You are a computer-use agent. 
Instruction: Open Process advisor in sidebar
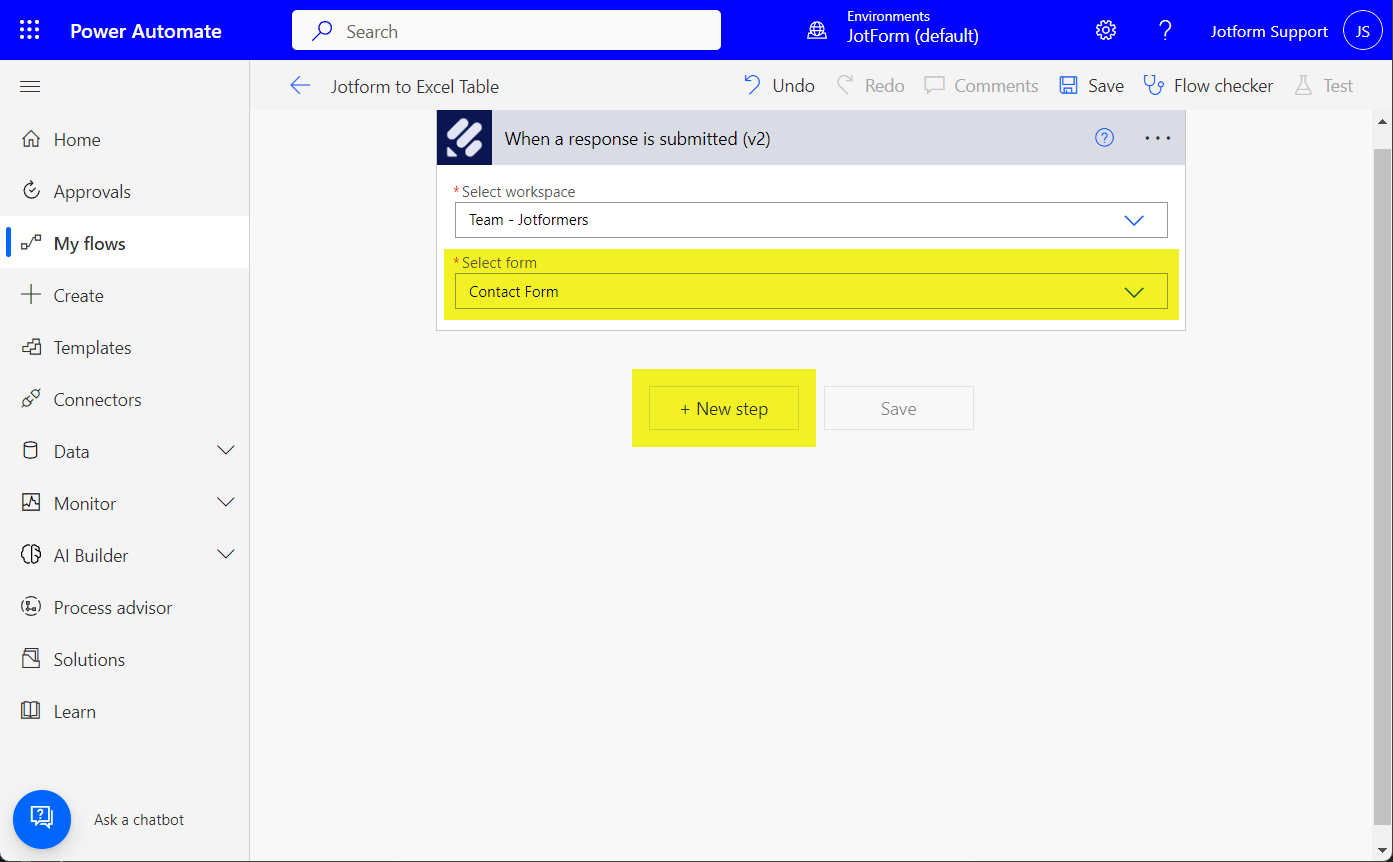click(x=125, y=608)
